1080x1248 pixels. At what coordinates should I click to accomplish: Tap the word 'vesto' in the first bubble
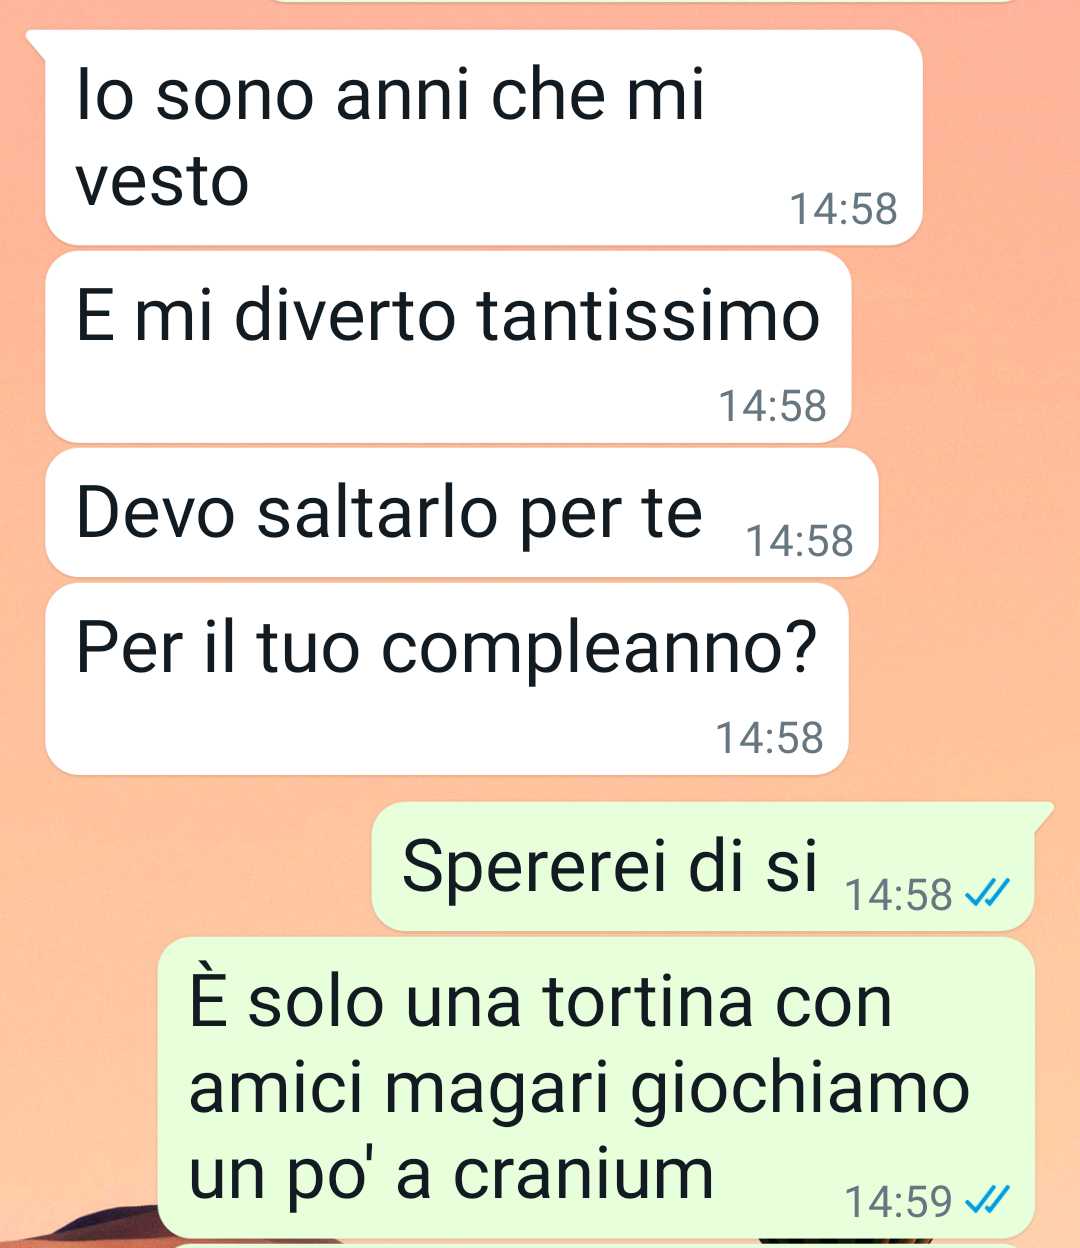[x=162, y=182]
